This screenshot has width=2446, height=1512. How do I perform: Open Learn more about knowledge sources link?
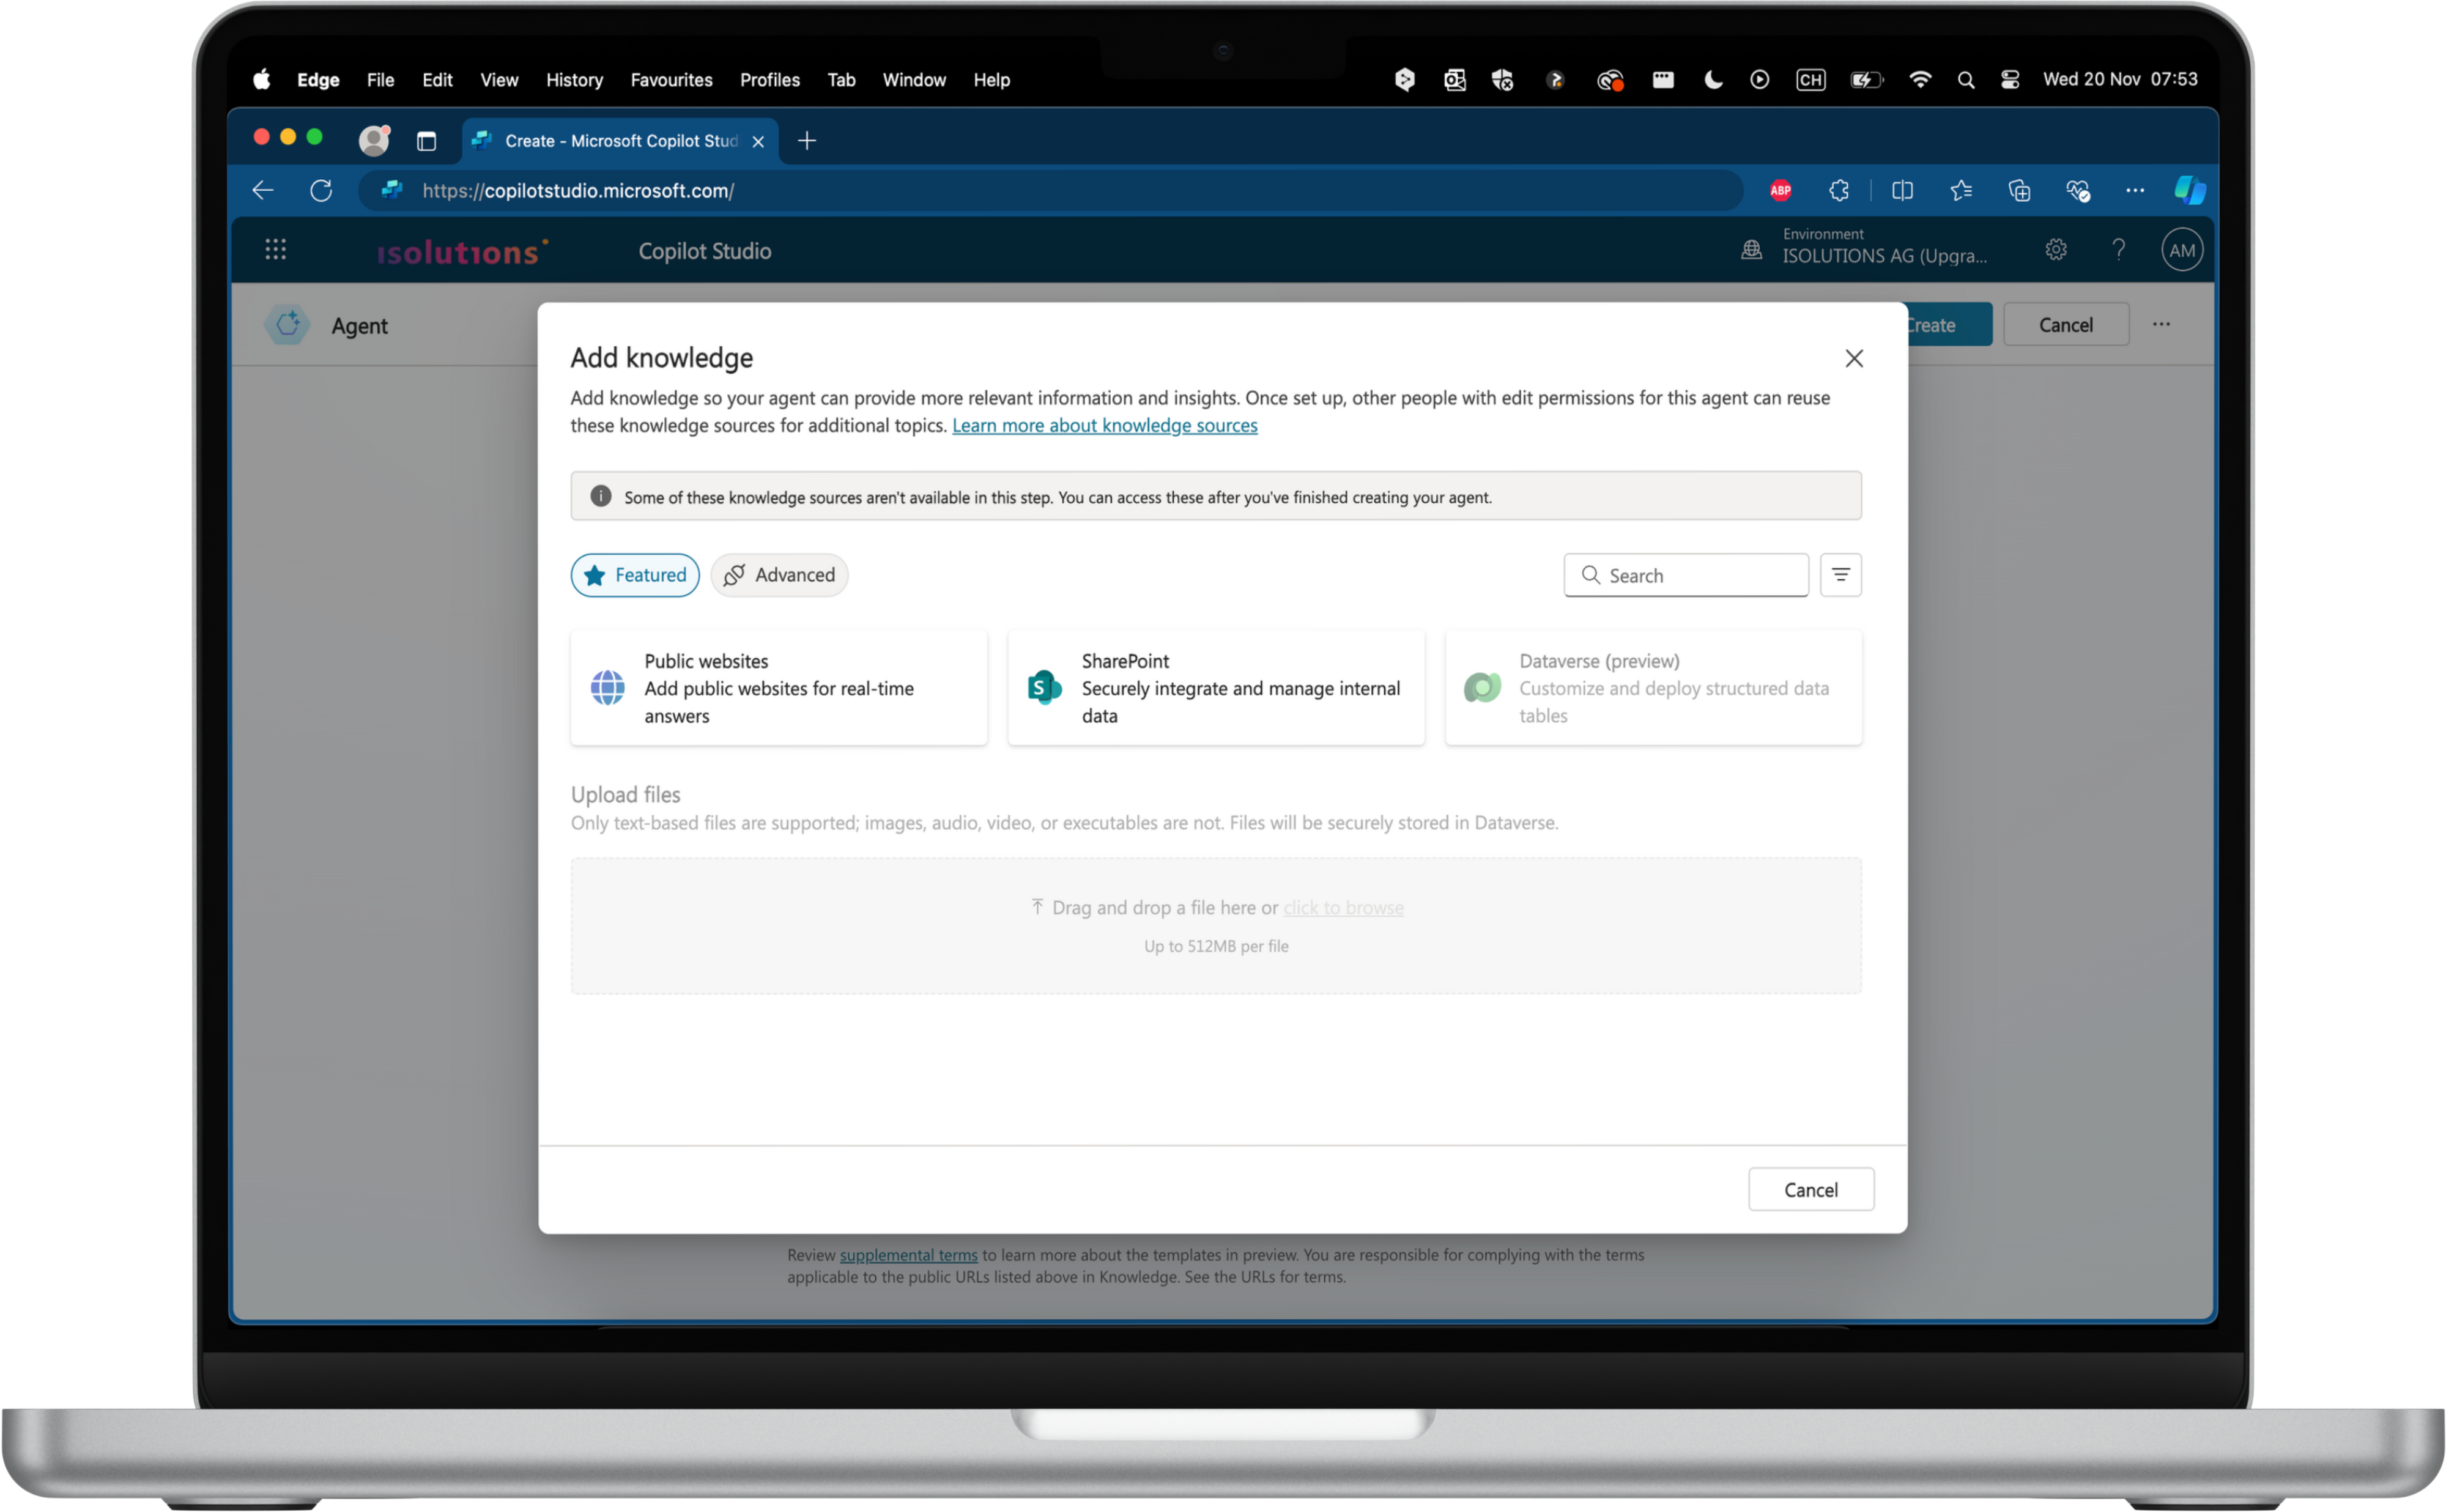(1104, 426)
